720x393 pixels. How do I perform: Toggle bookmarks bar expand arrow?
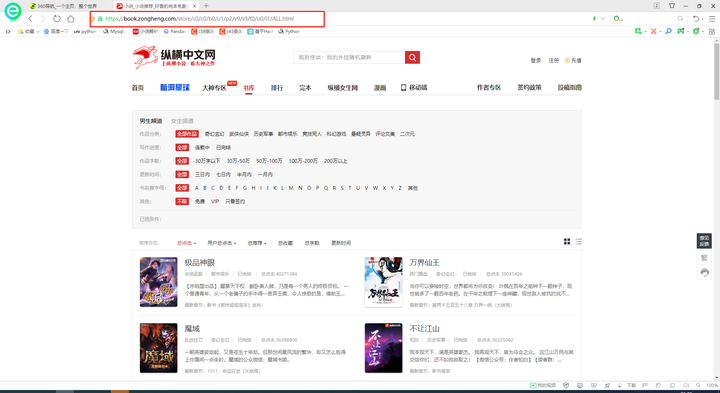(x=8, y=31)
